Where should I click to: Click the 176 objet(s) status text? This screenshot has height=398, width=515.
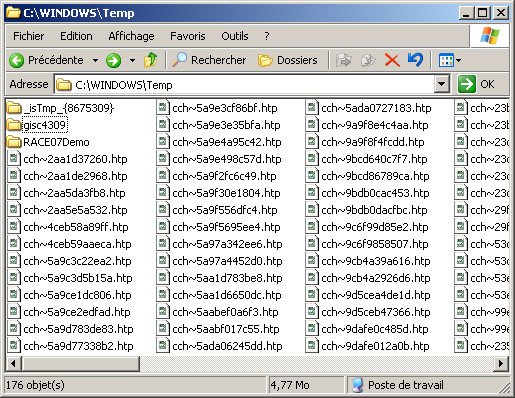35,385
